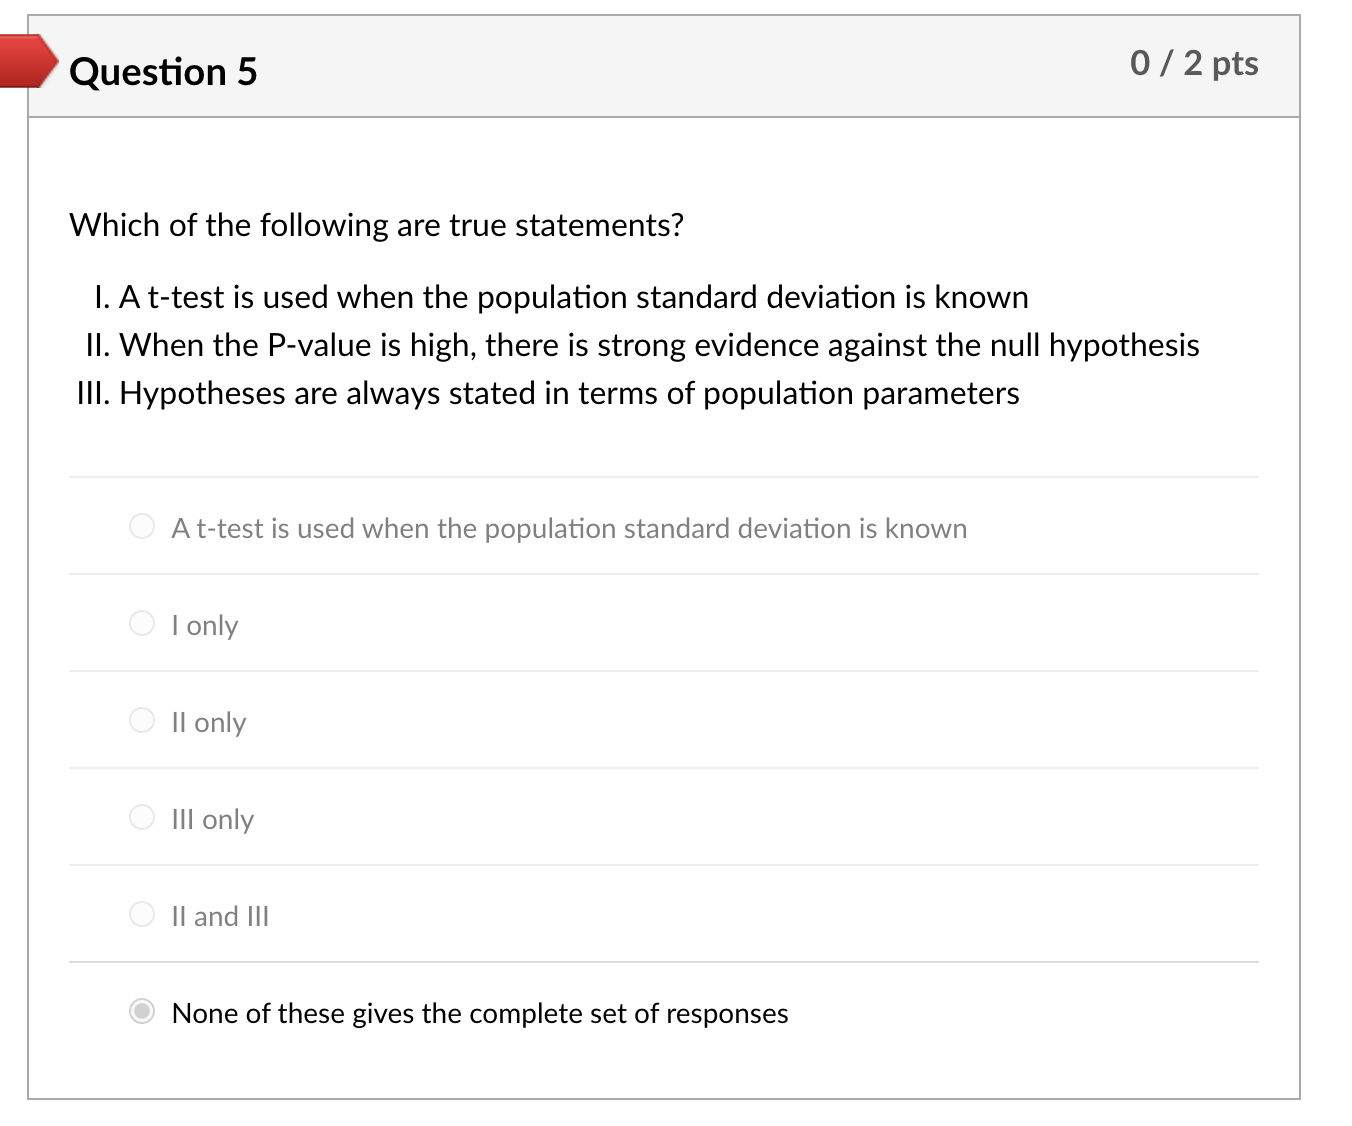Screen dimensions: 1352x1126
Task: Click the 'II only' answer text label
Action: (209, 720)
